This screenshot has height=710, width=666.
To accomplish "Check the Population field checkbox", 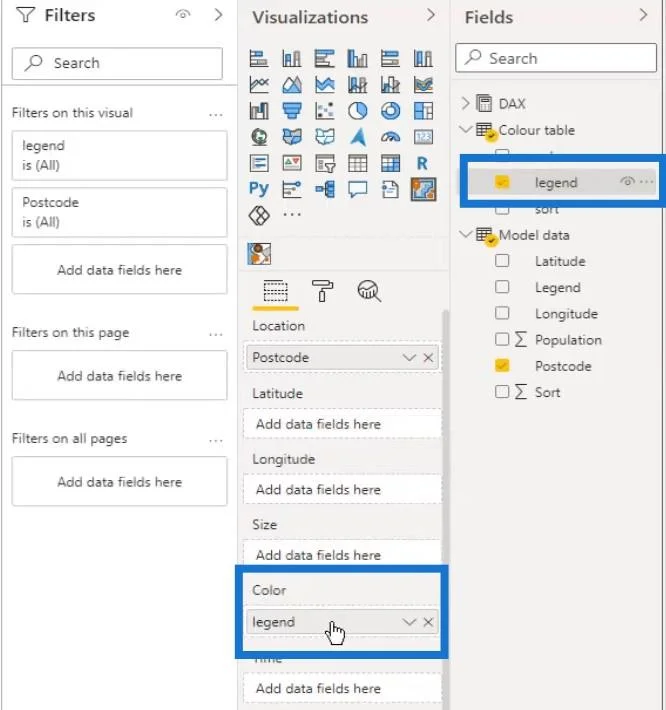I will [x=502, y=339].
